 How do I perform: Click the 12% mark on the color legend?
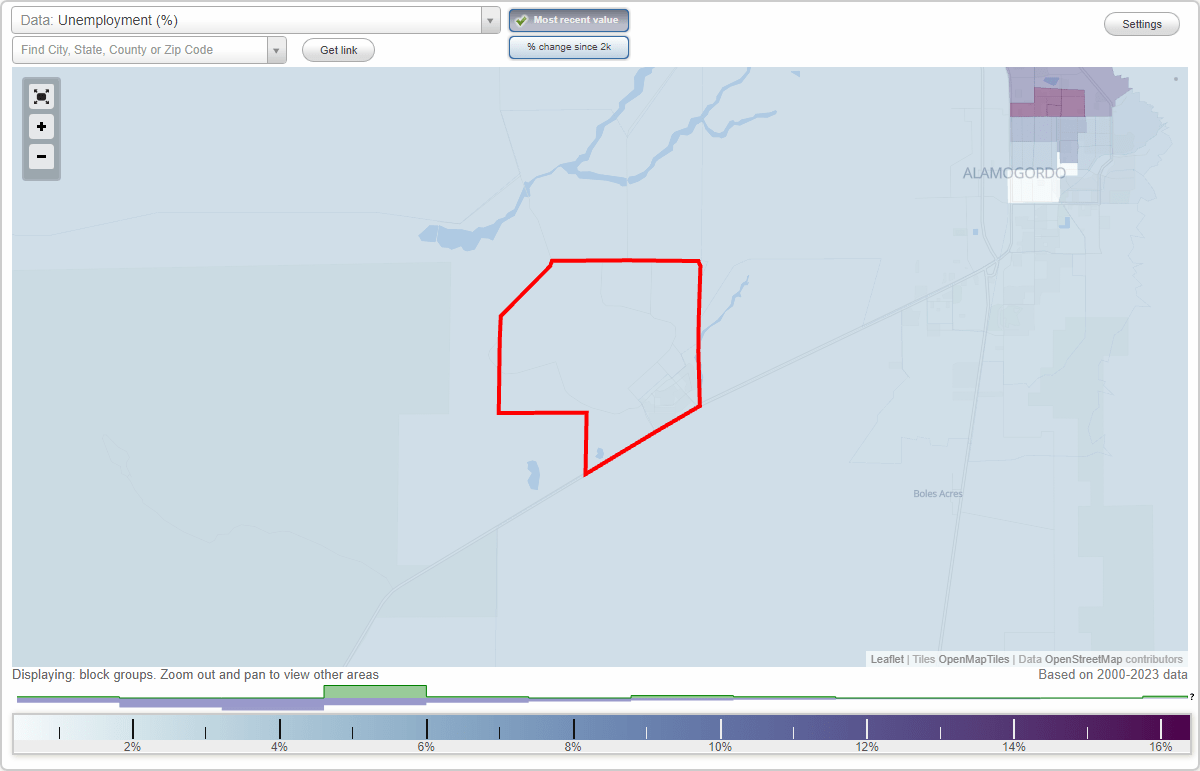coord(866,746)
